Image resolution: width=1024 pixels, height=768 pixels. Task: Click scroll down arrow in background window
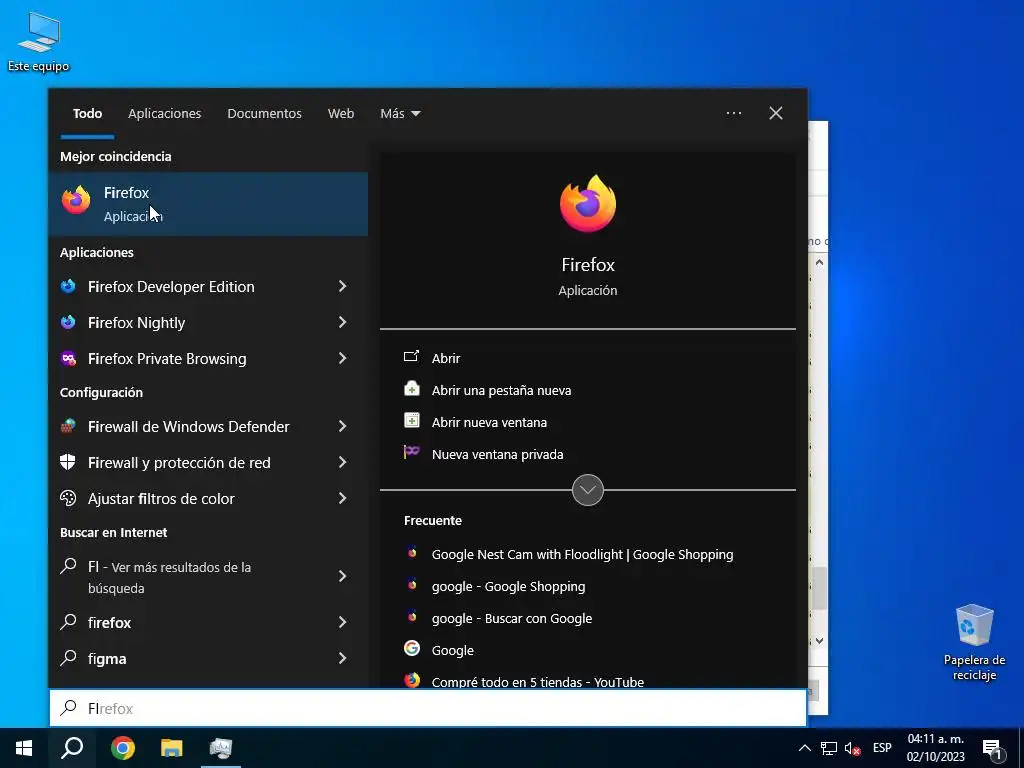point(820,641)
